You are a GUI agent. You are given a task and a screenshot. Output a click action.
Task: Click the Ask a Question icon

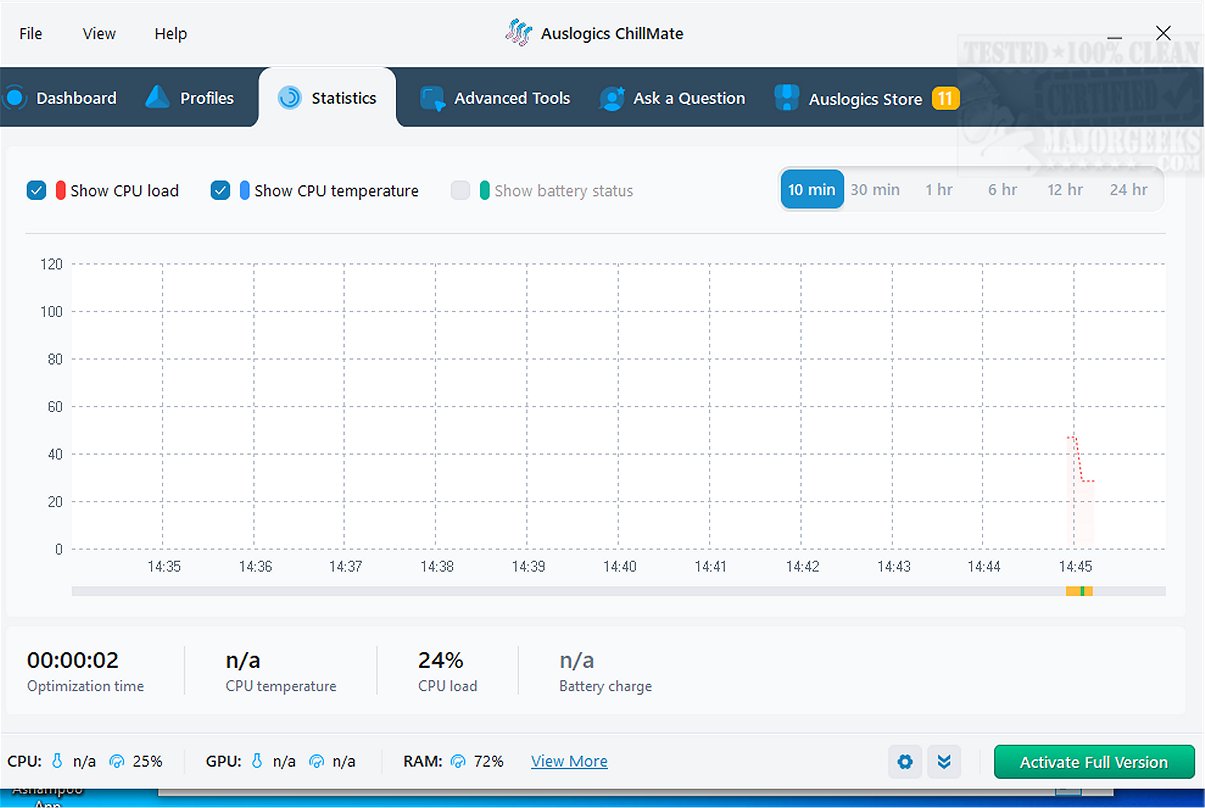(611, 98)
